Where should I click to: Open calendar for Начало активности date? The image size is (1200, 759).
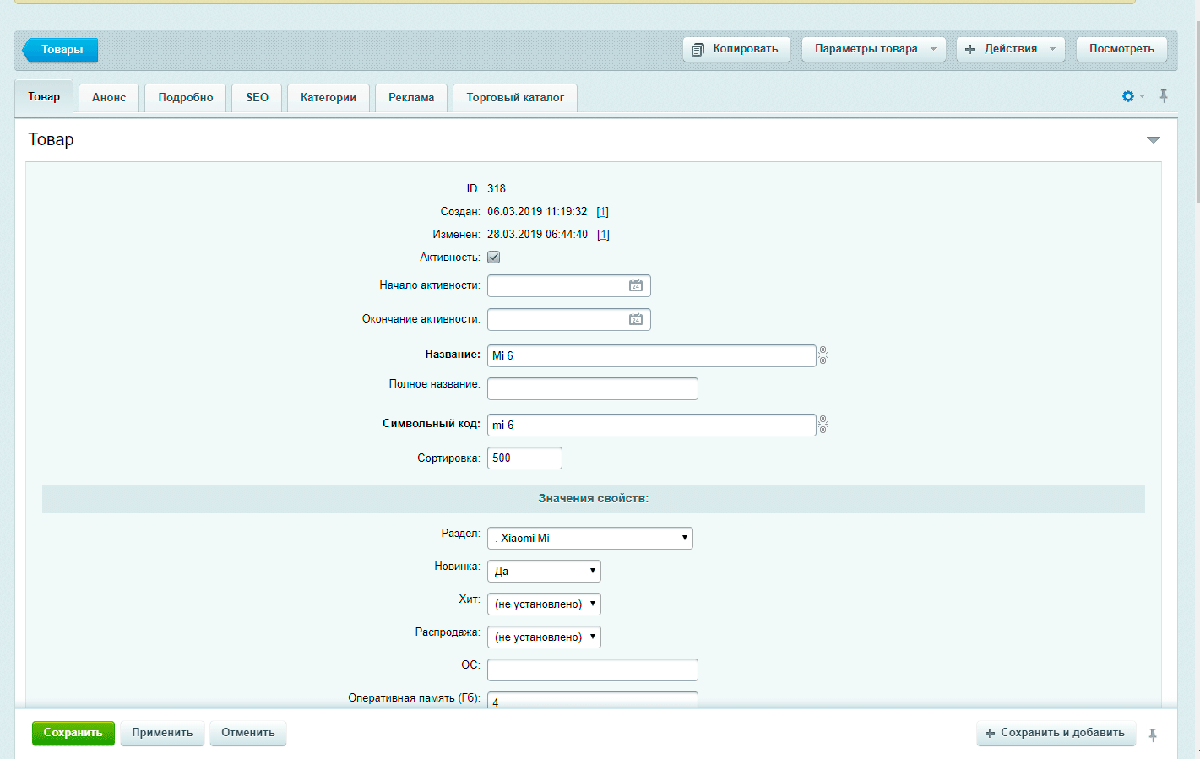click(635, 286)
